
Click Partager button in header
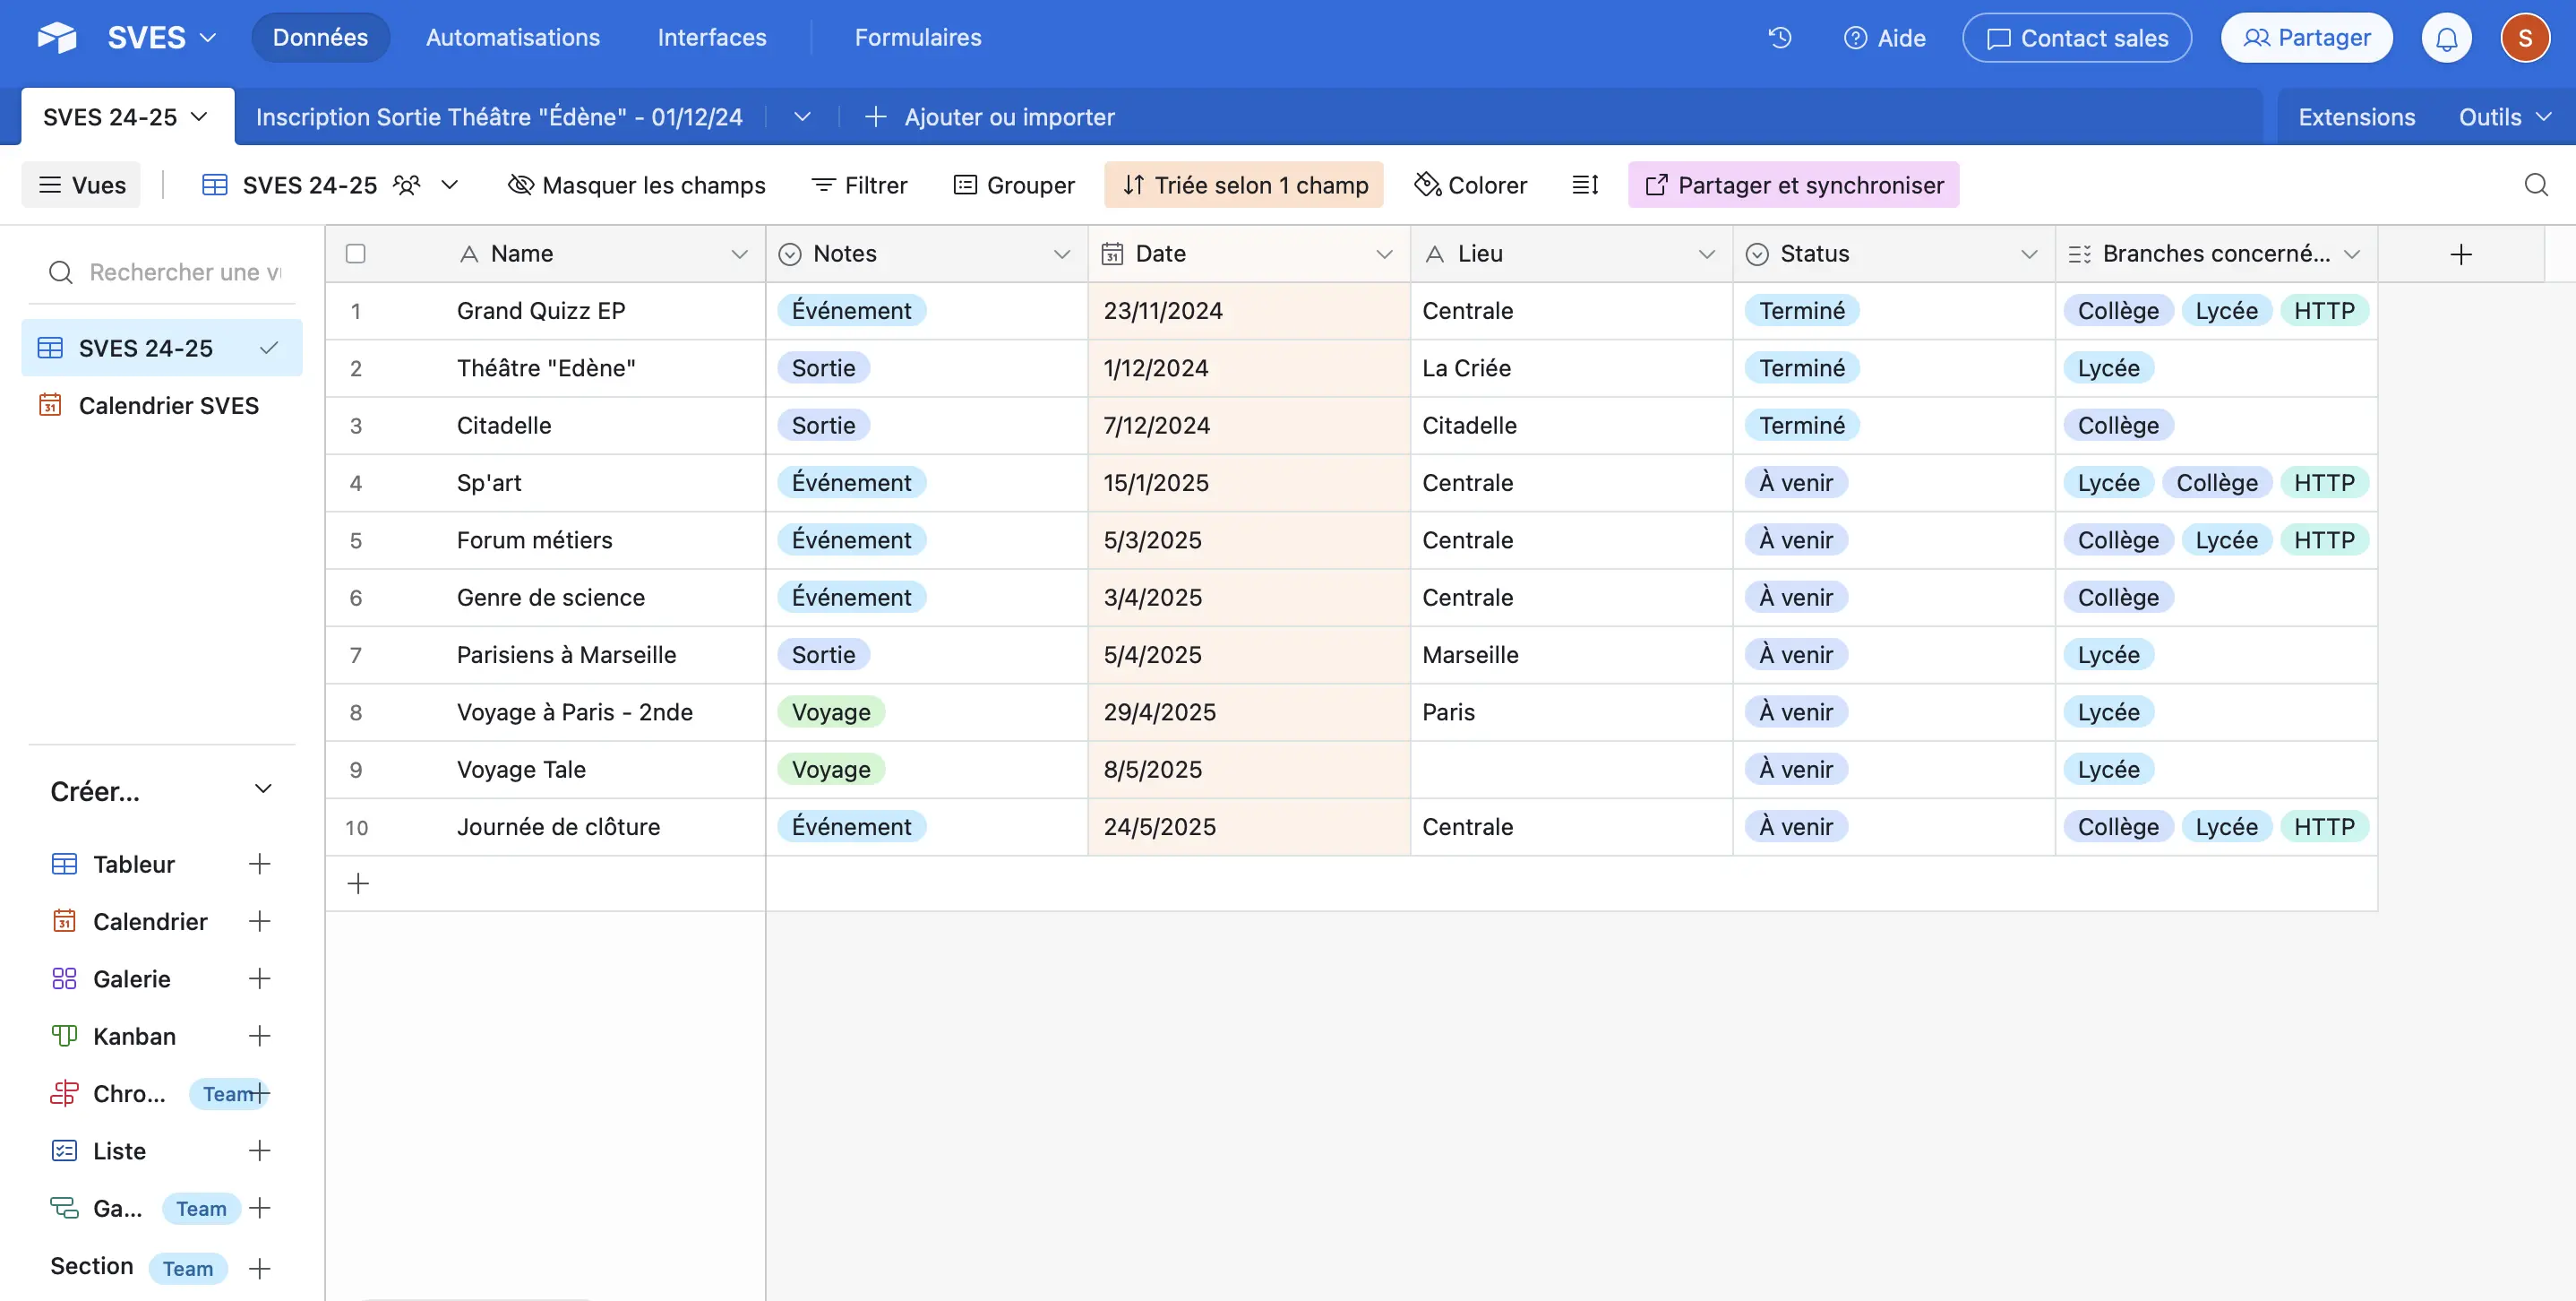pyautogui.click(x=2306, y=38)
